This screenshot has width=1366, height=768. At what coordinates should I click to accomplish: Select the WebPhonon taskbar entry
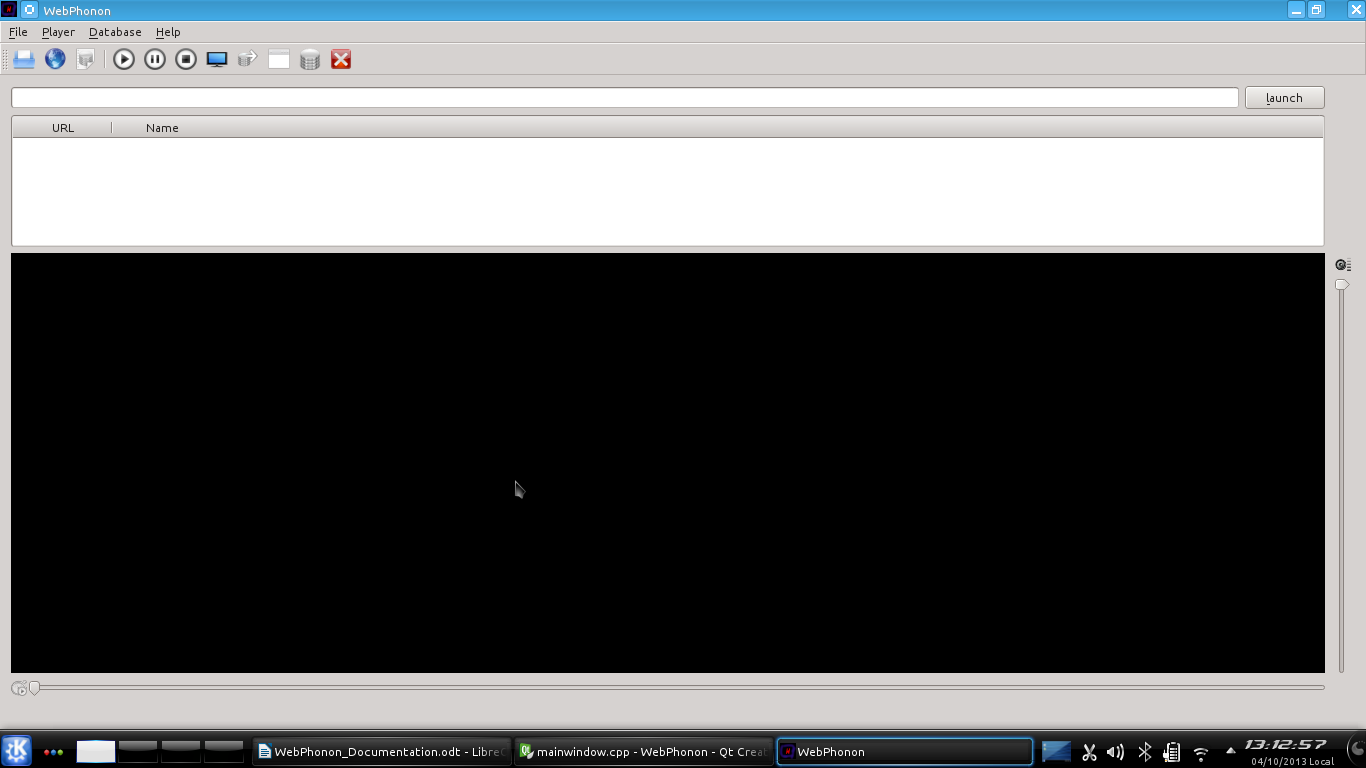click(x=905, y=752)
